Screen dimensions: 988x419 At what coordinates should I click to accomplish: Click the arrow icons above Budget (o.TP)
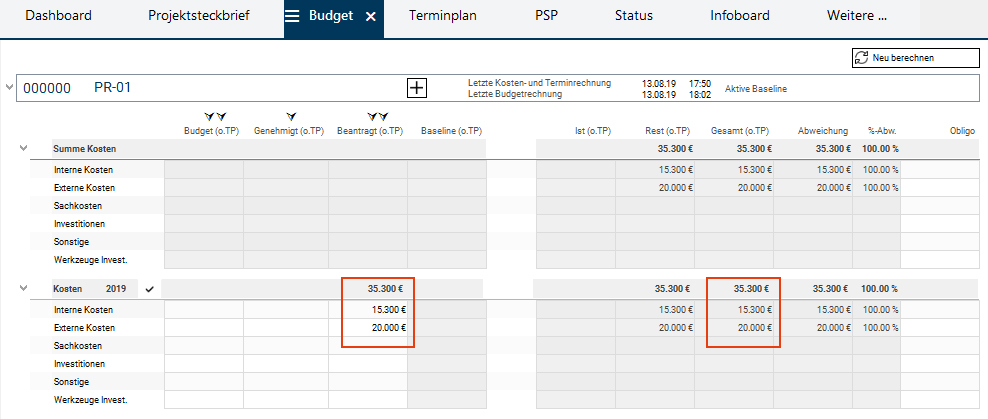pyautogui.click(x=213, y=117)
